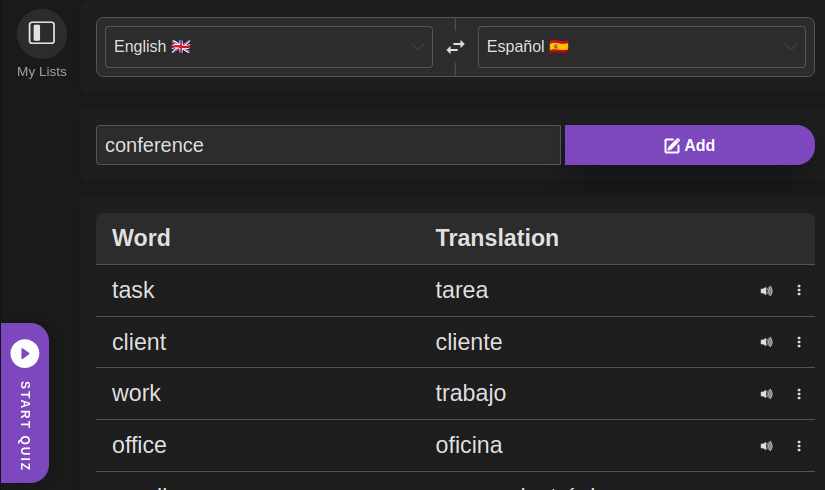Click the Add button
Screen dimensions: 825x490
pyautogui.click(x=689, y=145)
